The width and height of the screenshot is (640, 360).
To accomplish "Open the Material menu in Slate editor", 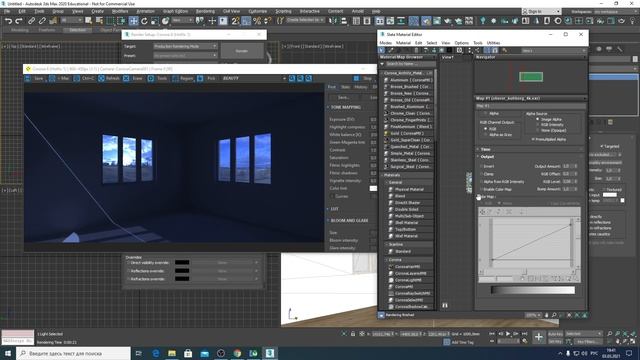I will (x=403, y=43).
